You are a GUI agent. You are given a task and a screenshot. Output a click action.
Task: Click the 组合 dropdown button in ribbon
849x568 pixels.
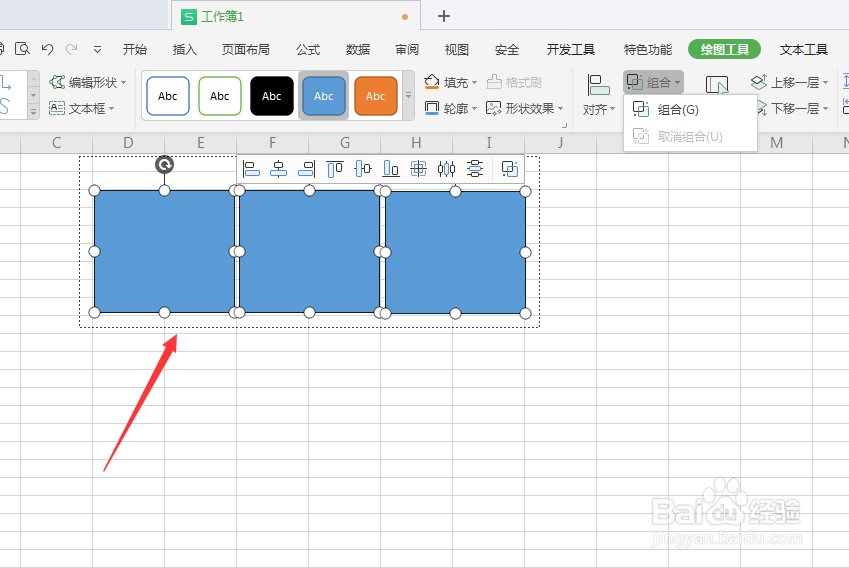tap(653, 82)
